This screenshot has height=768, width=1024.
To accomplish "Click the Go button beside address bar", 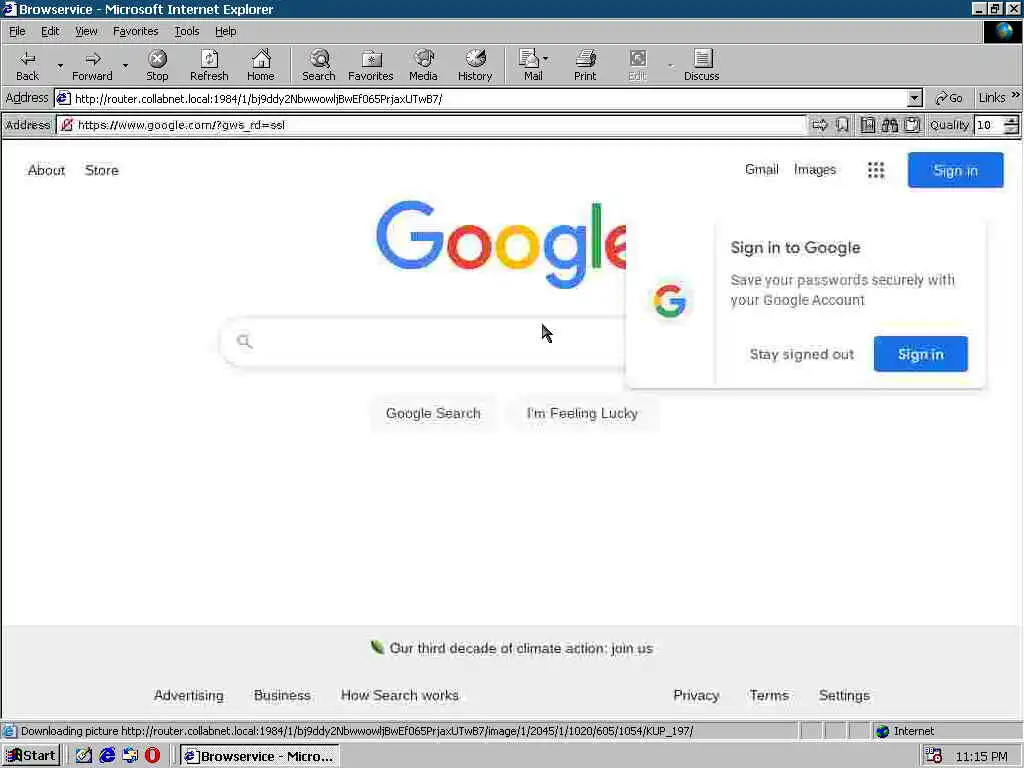I will [x=949, y=98].
